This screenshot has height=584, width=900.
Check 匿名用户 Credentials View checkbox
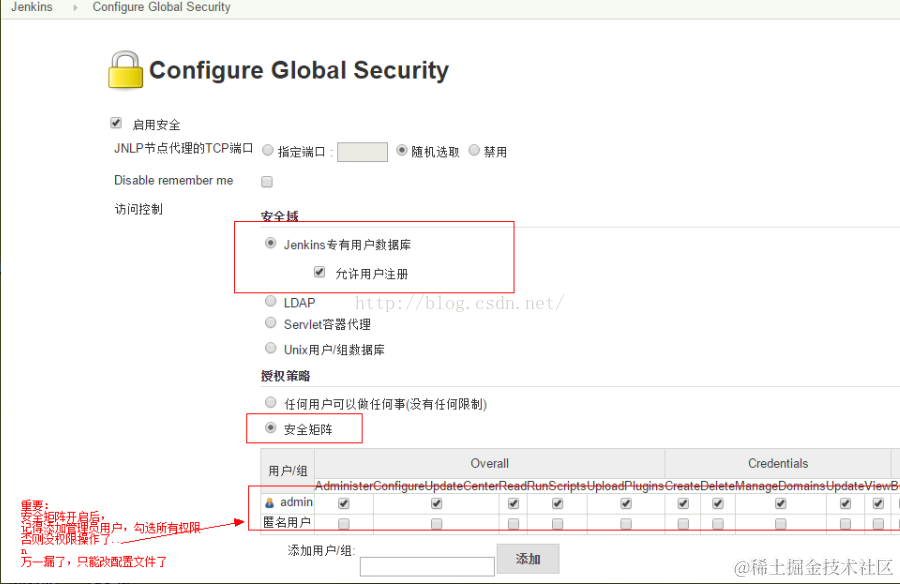click(878, 524)
